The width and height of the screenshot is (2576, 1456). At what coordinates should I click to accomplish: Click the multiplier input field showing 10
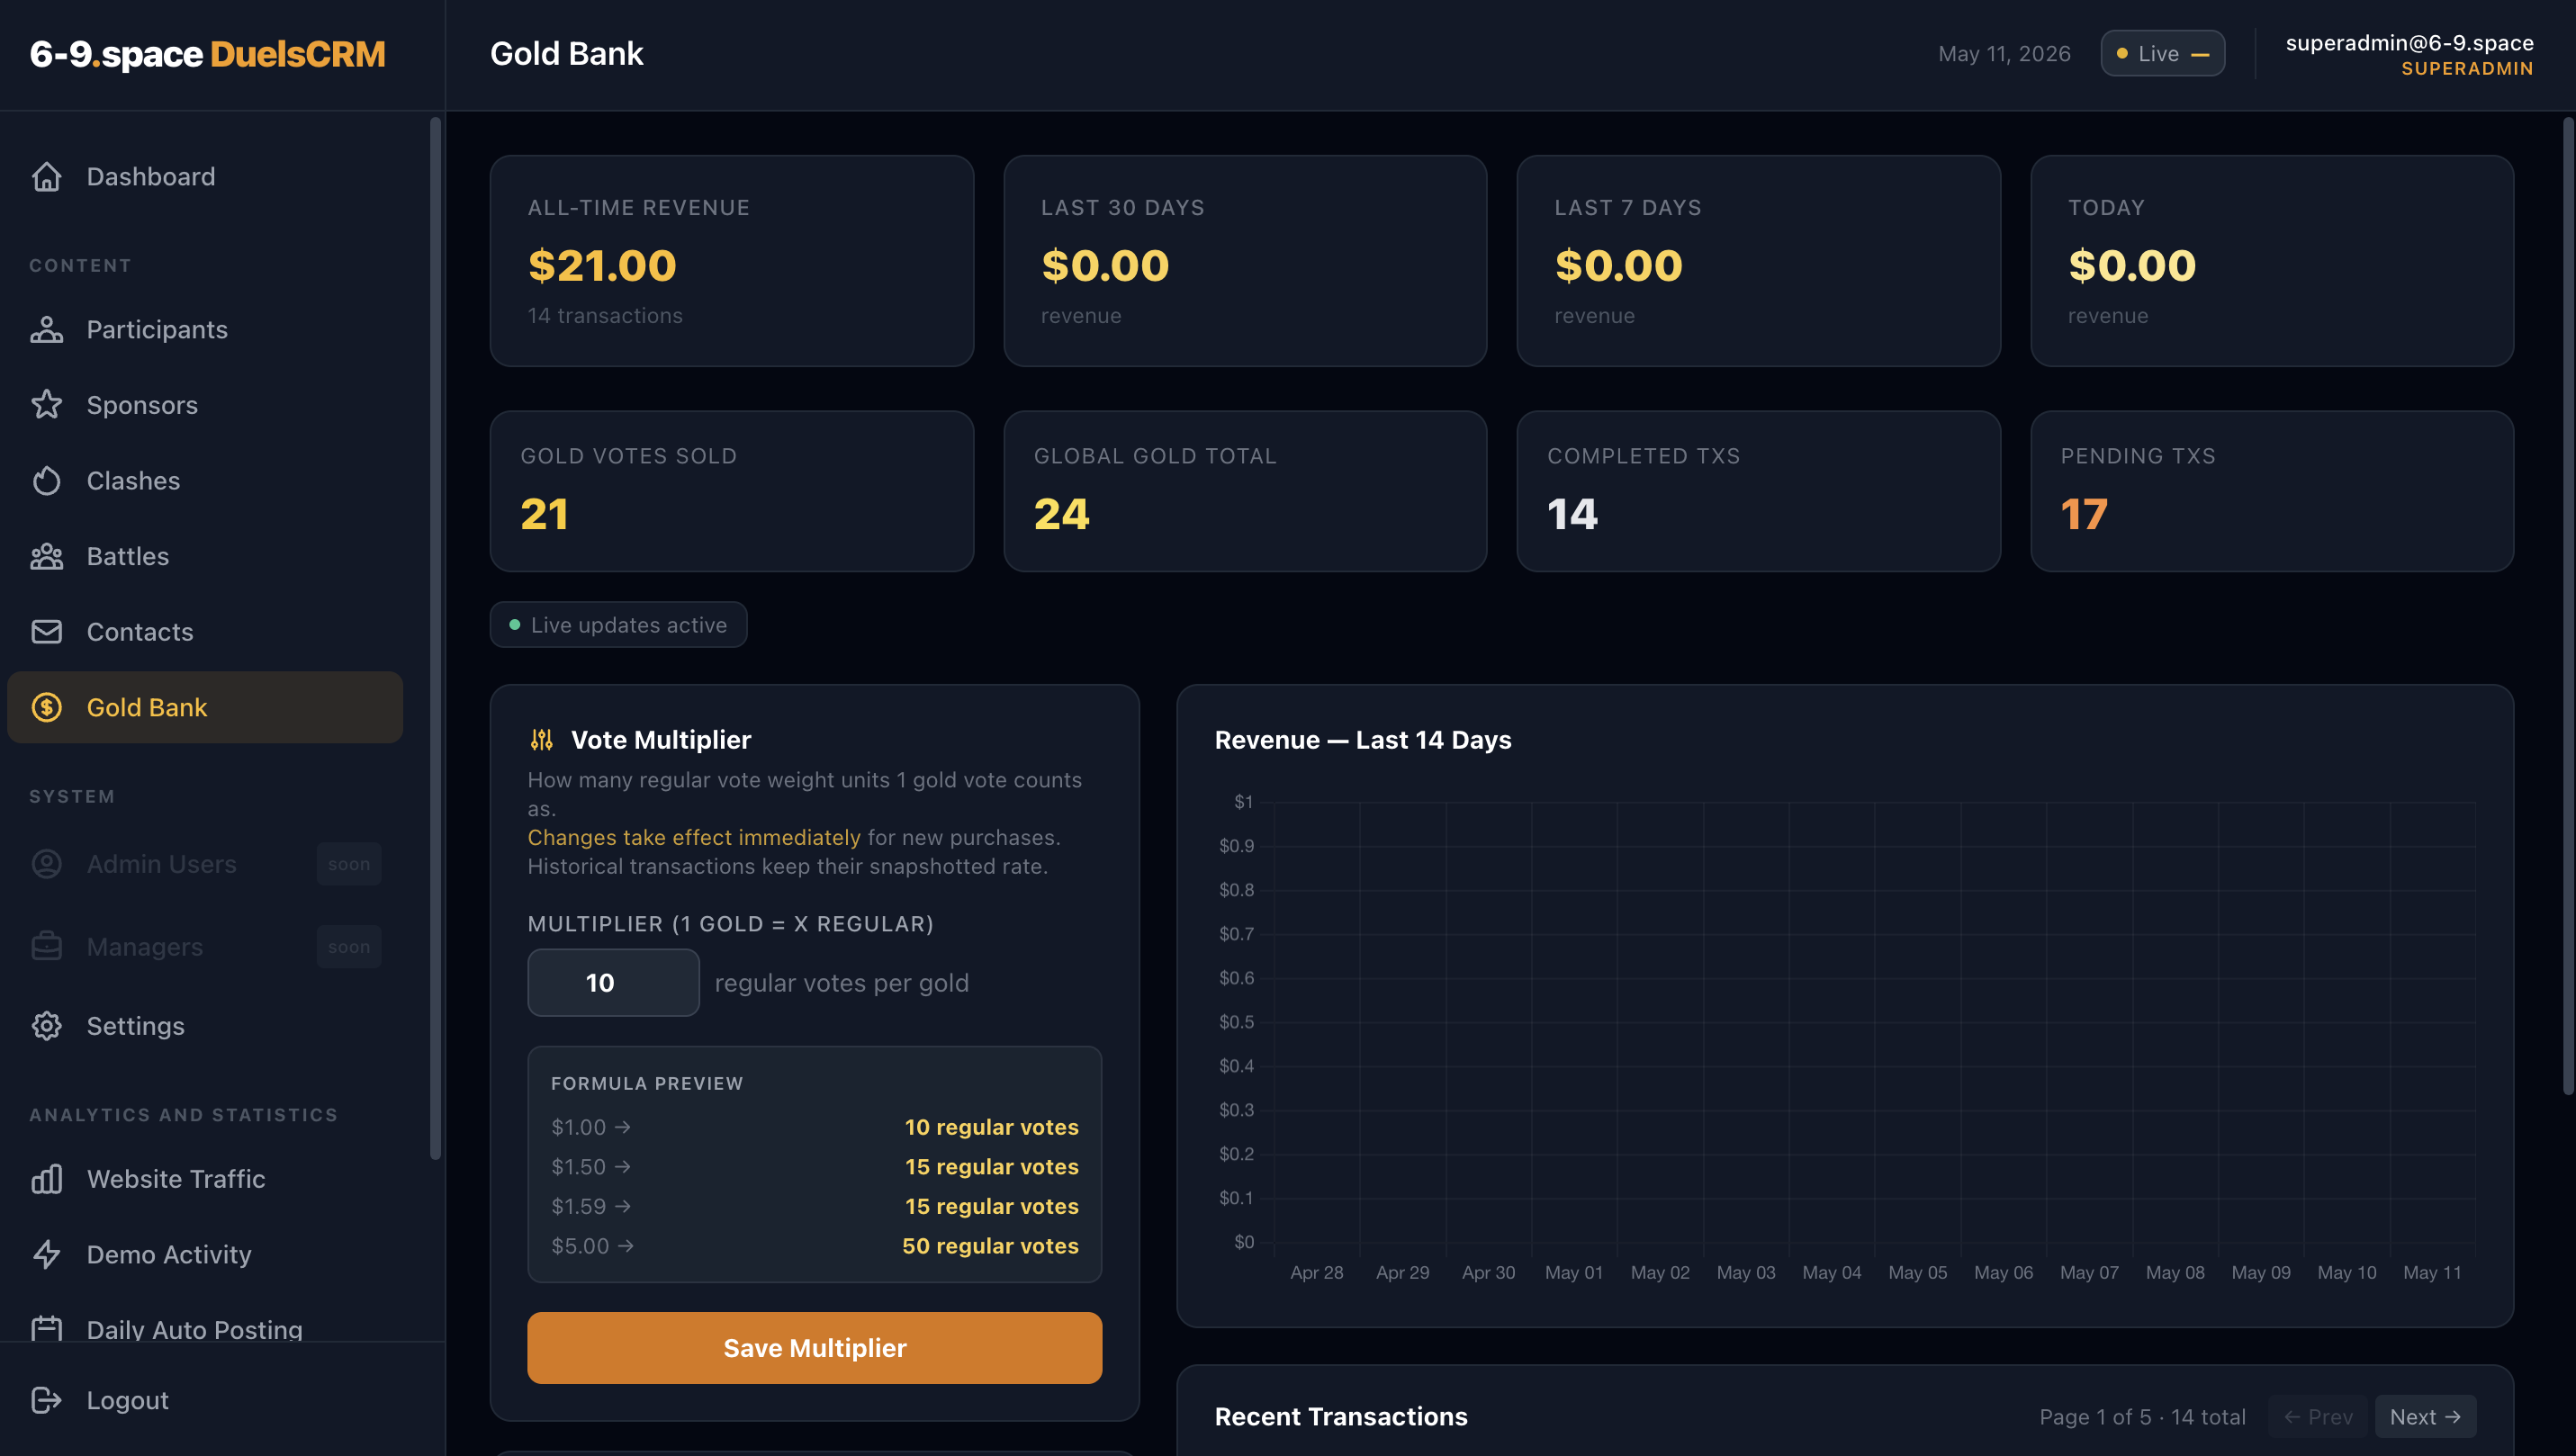pyautogui.click(x=613, y=983)
